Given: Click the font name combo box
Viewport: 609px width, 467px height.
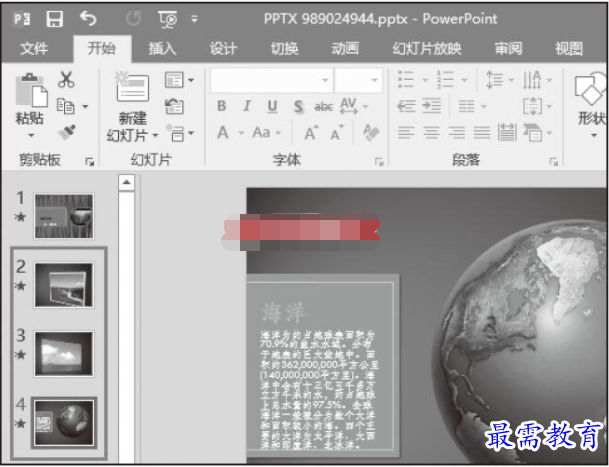Looking at the screenshot, I should coord(272,80).
